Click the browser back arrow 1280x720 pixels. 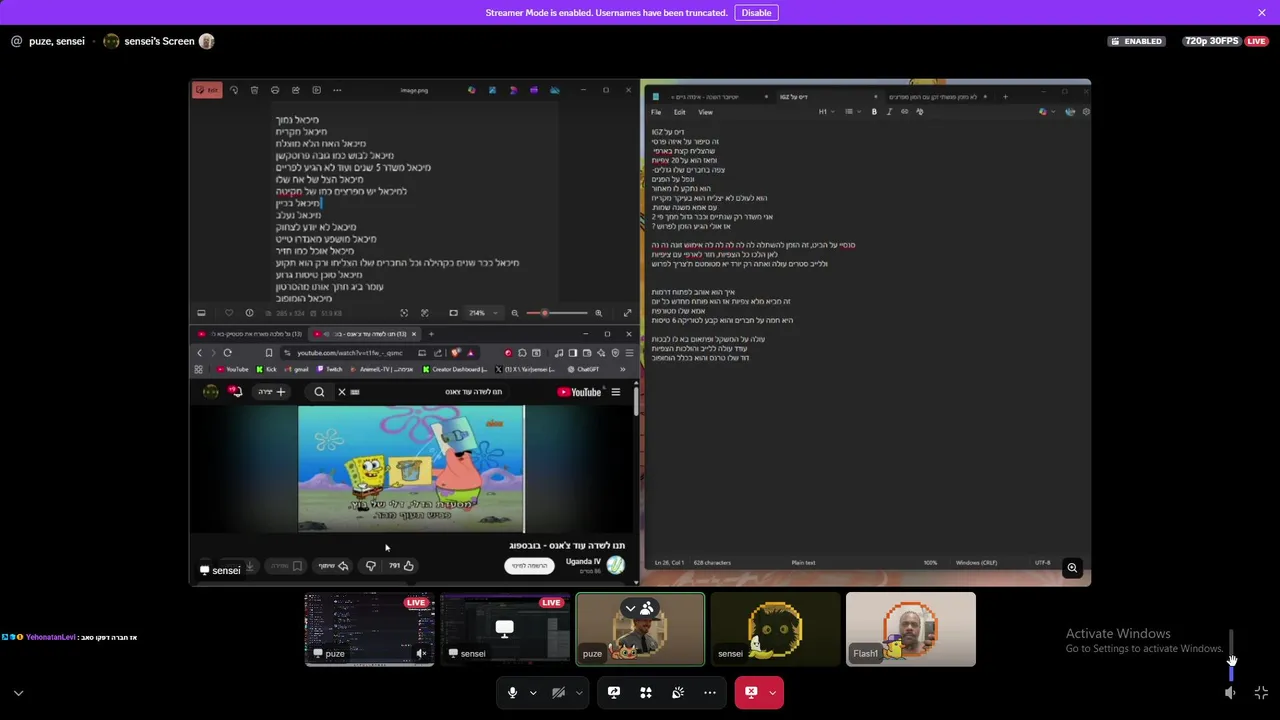[199, 353]
